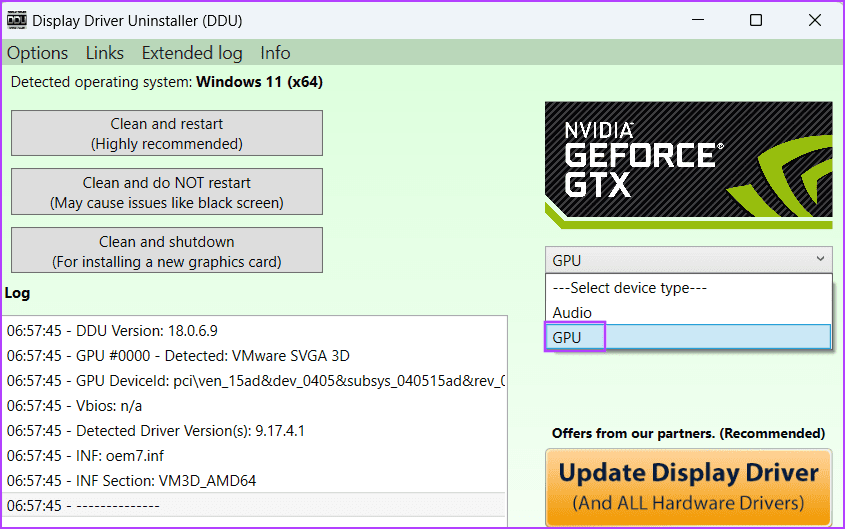
Task: Maximize the DDU window
Action: pos(756,20)
